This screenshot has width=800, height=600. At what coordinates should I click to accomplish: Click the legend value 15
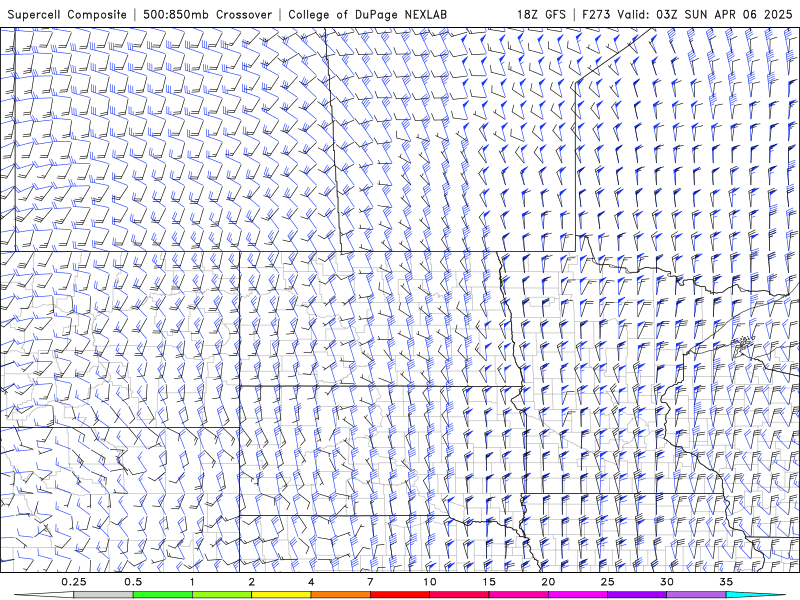point(489,582)
